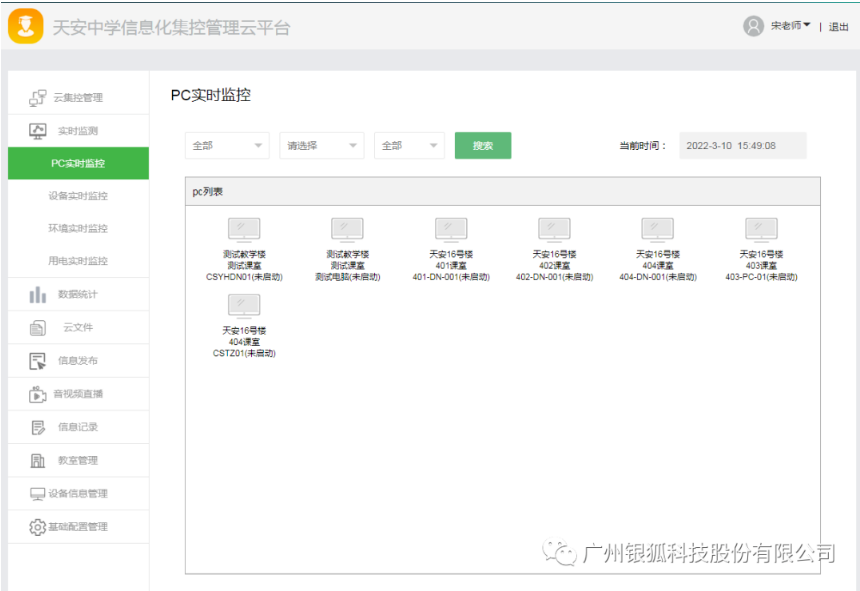Select the 402-DN-001 PC monitor icon
This screenshot has width=860, height=591.
[554, 230]
